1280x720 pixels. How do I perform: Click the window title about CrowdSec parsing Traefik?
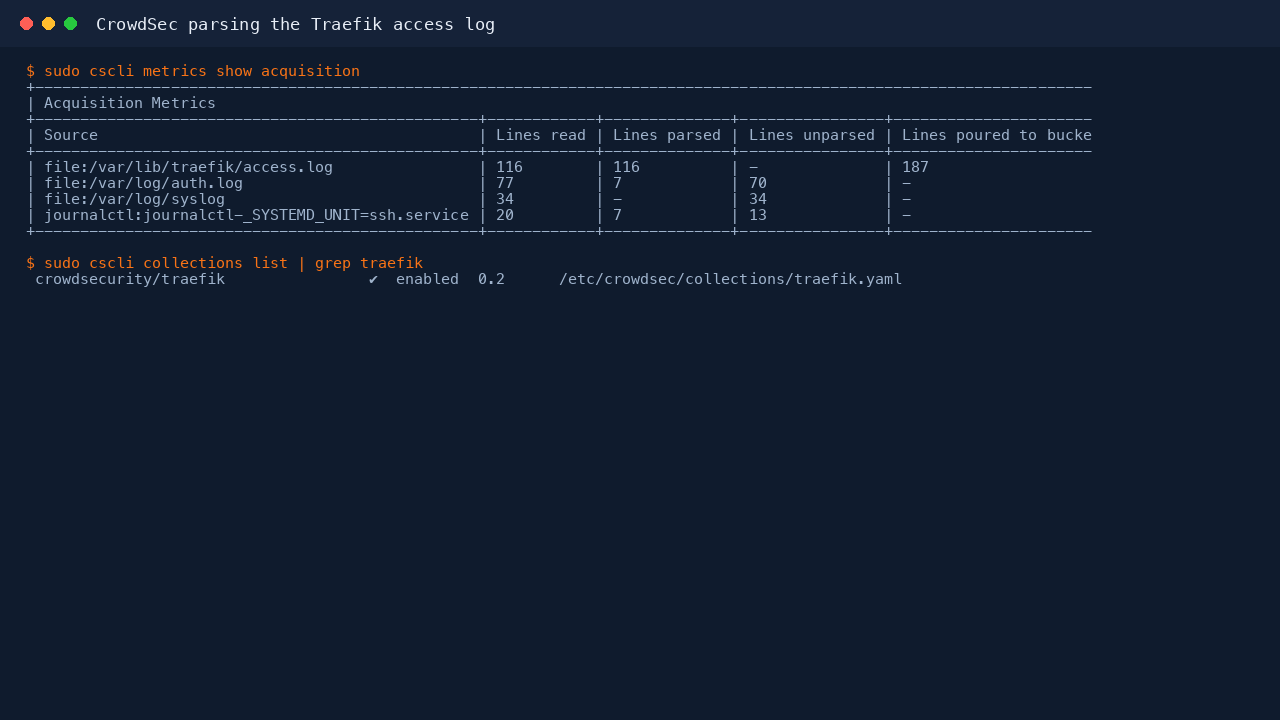pos(295,24)
